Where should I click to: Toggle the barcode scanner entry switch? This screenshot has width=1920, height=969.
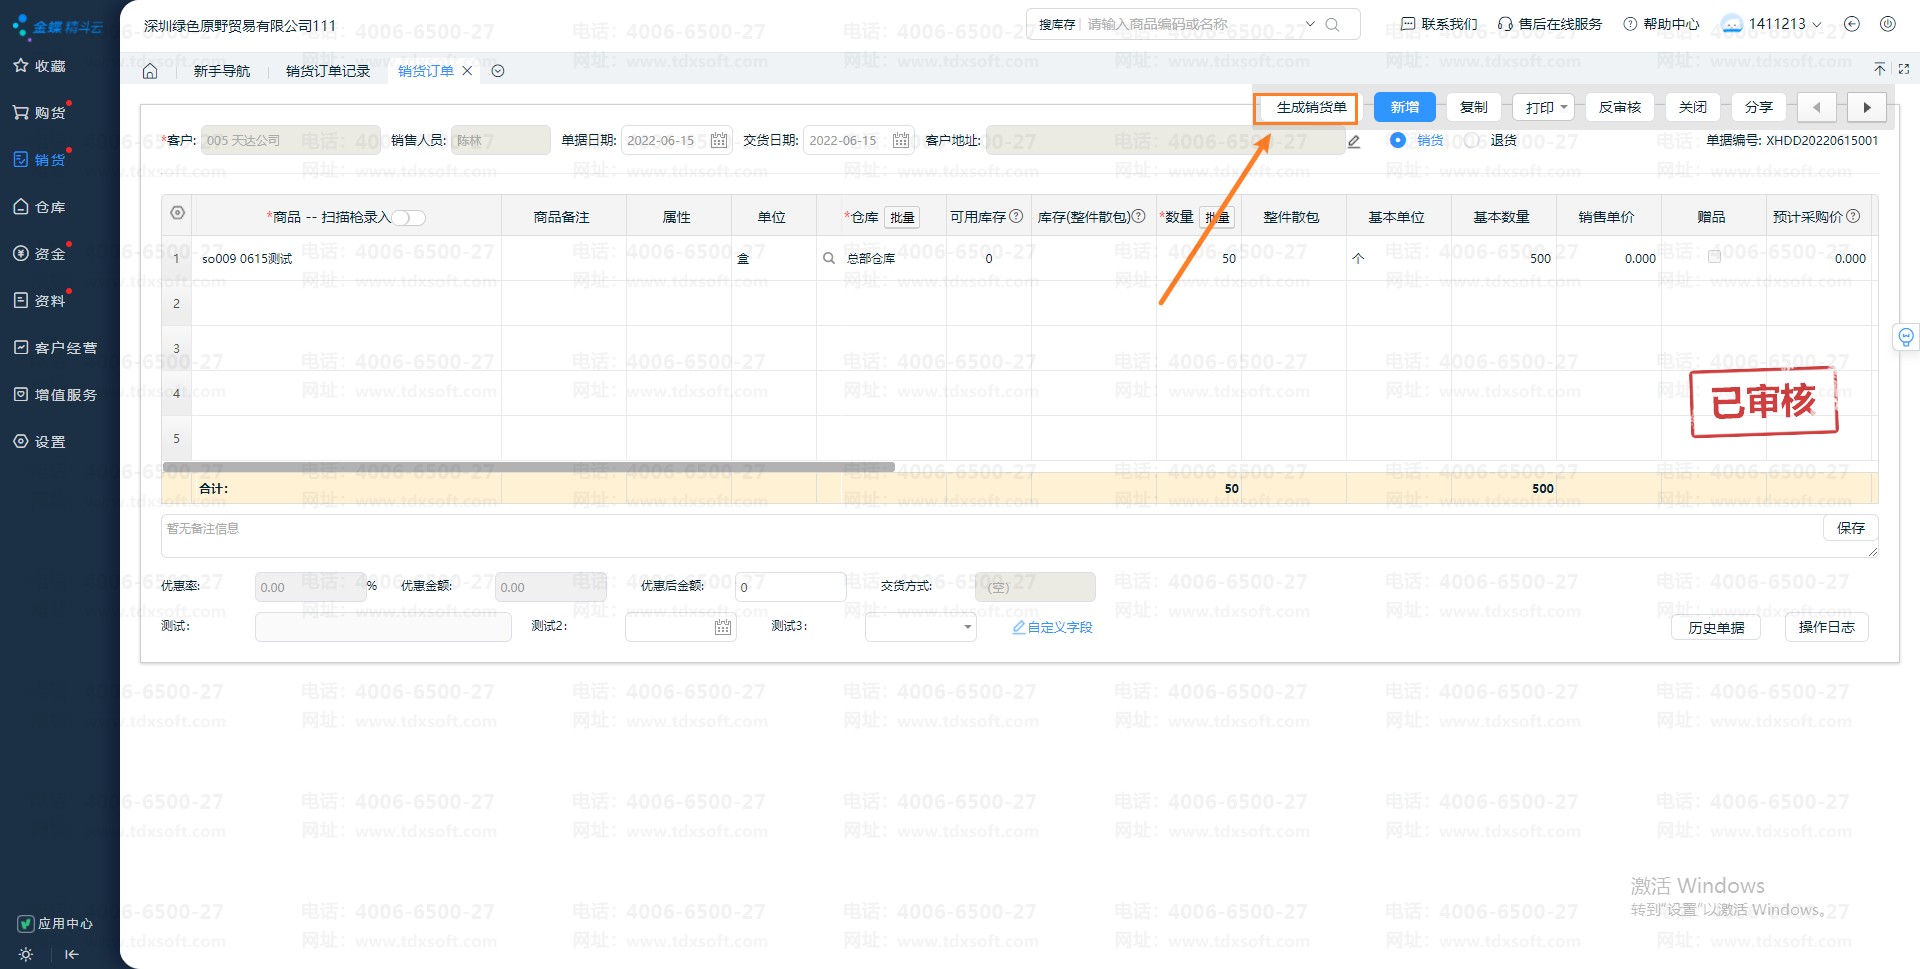[408, 218]
